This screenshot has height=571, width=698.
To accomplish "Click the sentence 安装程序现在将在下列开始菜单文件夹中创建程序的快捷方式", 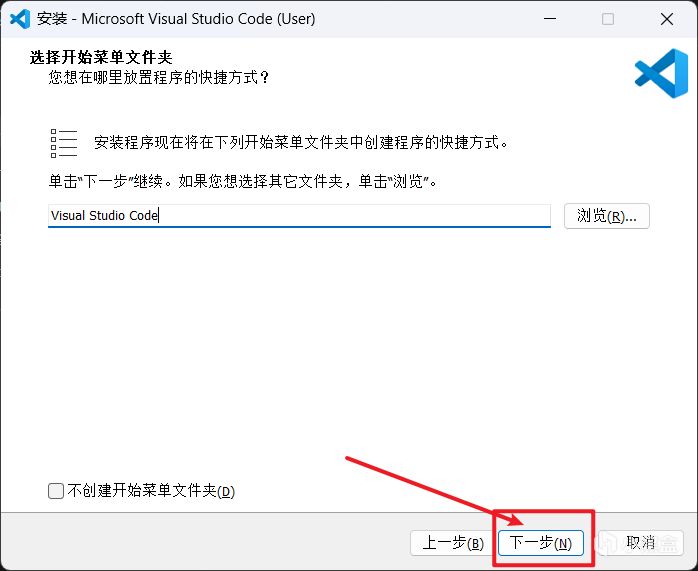I will (301, 142).
